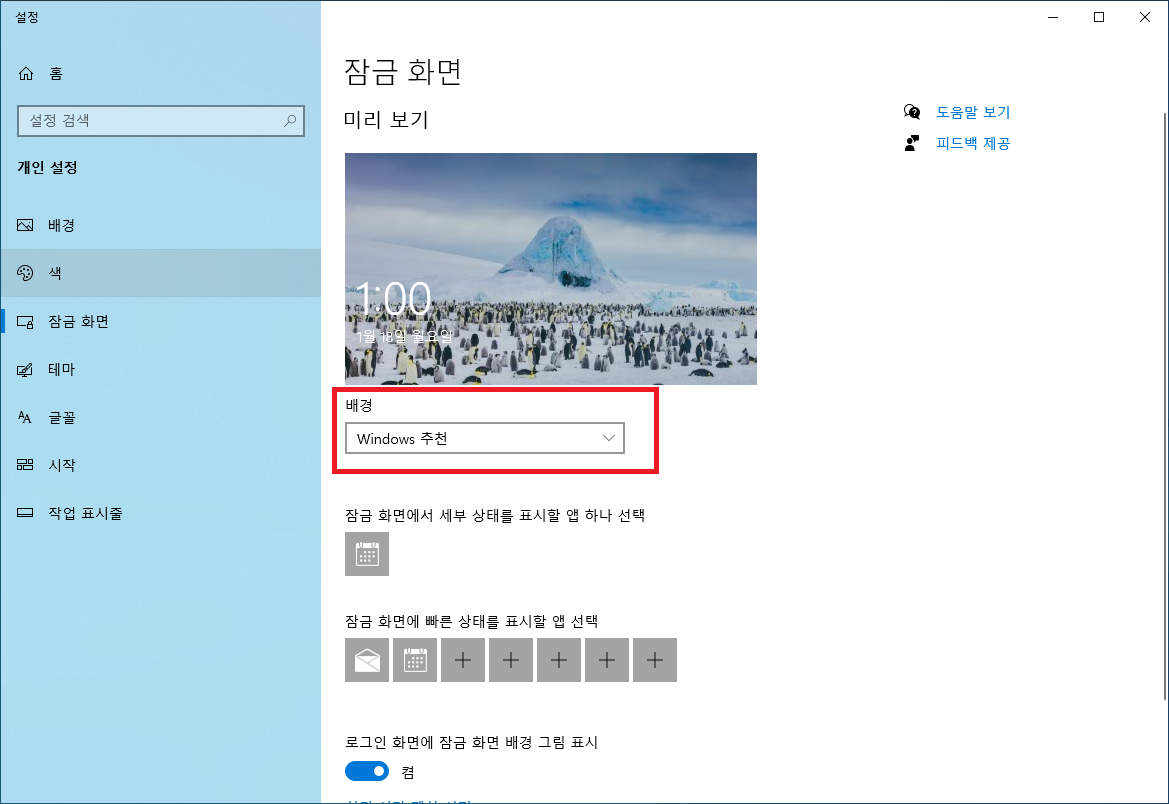Add a quick status app in second plus tile

tap(511, 660)
